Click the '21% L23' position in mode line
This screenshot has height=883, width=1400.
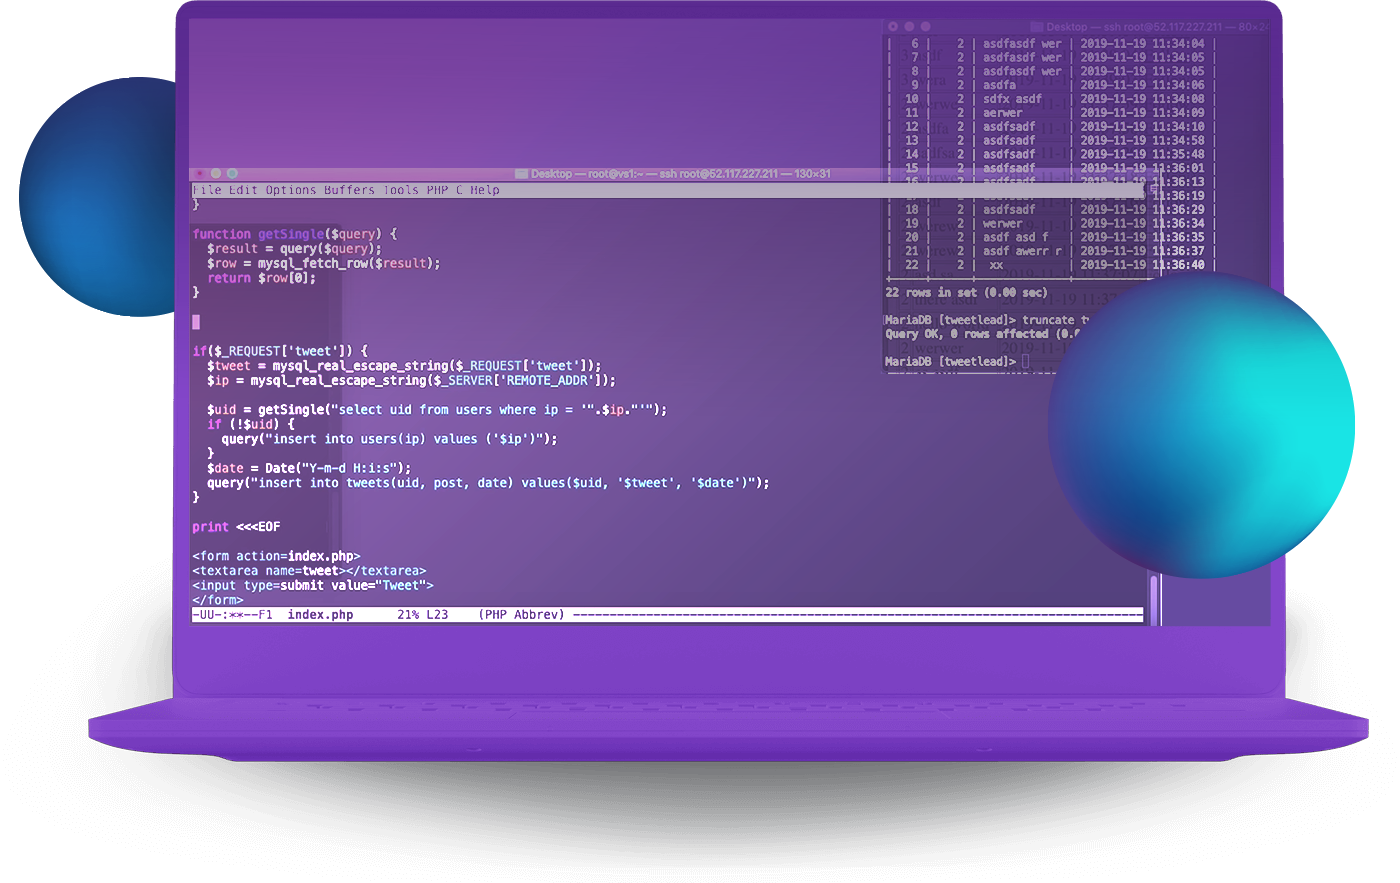pyautogui.click(x=422, y=615)
